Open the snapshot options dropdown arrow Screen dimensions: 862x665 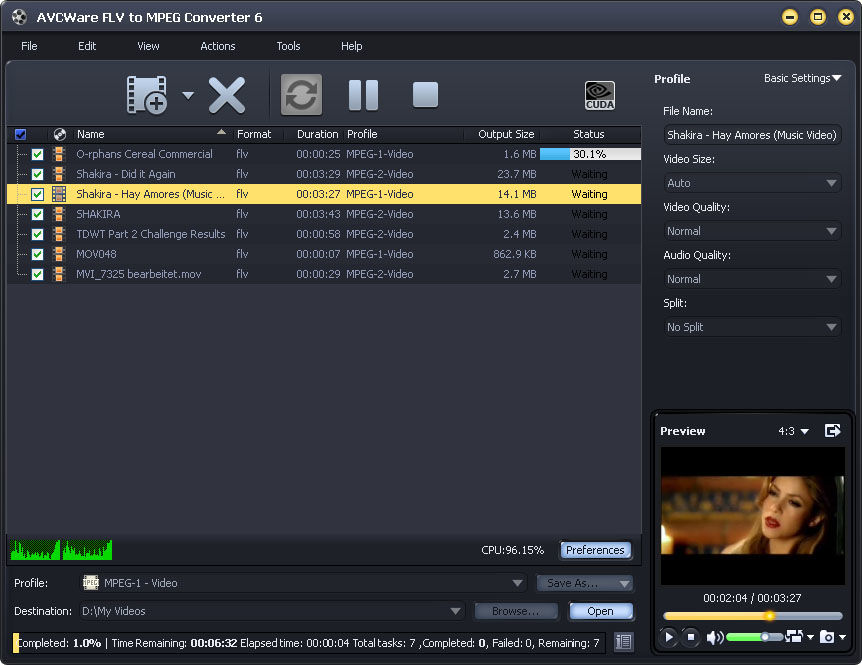coord(842,637)
